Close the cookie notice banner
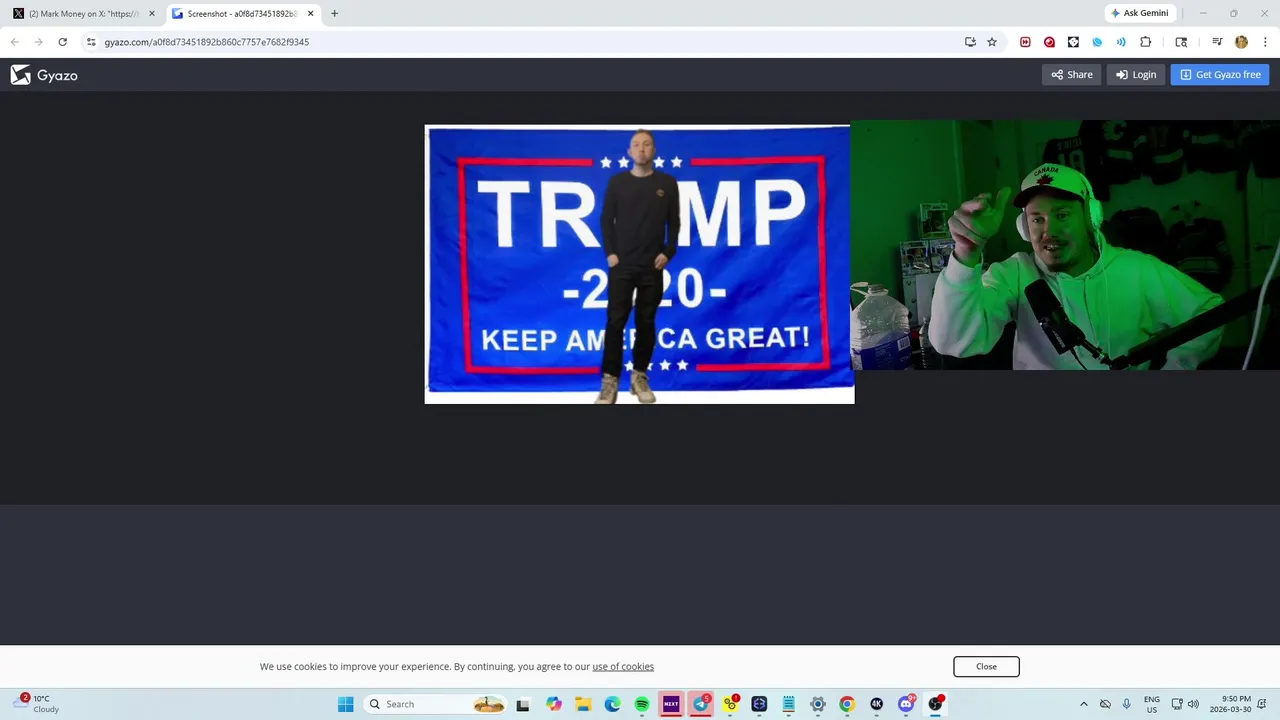 (x=986, y=667)
